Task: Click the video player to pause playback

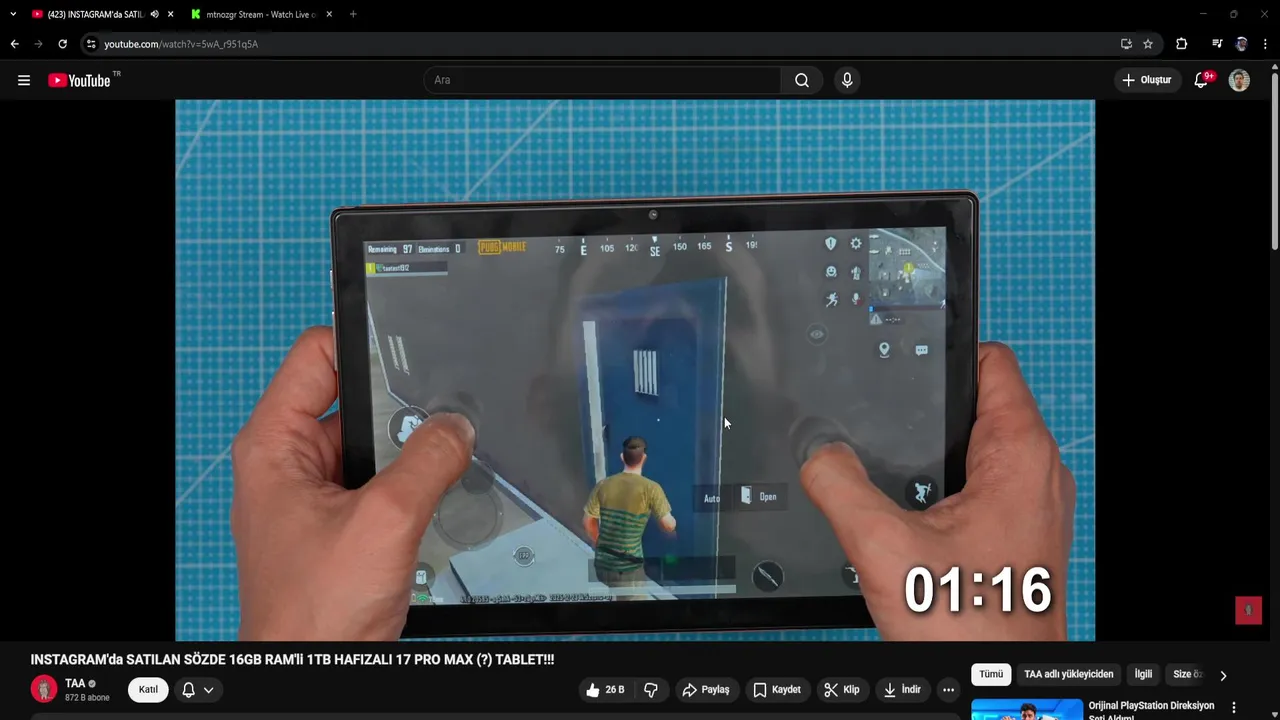Action: pos(635,370)
